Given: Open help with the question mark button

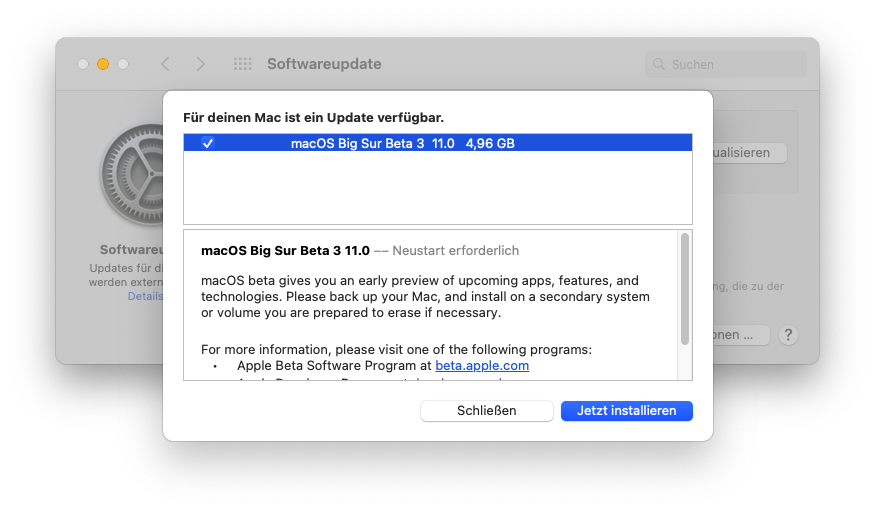Looking at the screenshot, I should click(x=788, y=335).
